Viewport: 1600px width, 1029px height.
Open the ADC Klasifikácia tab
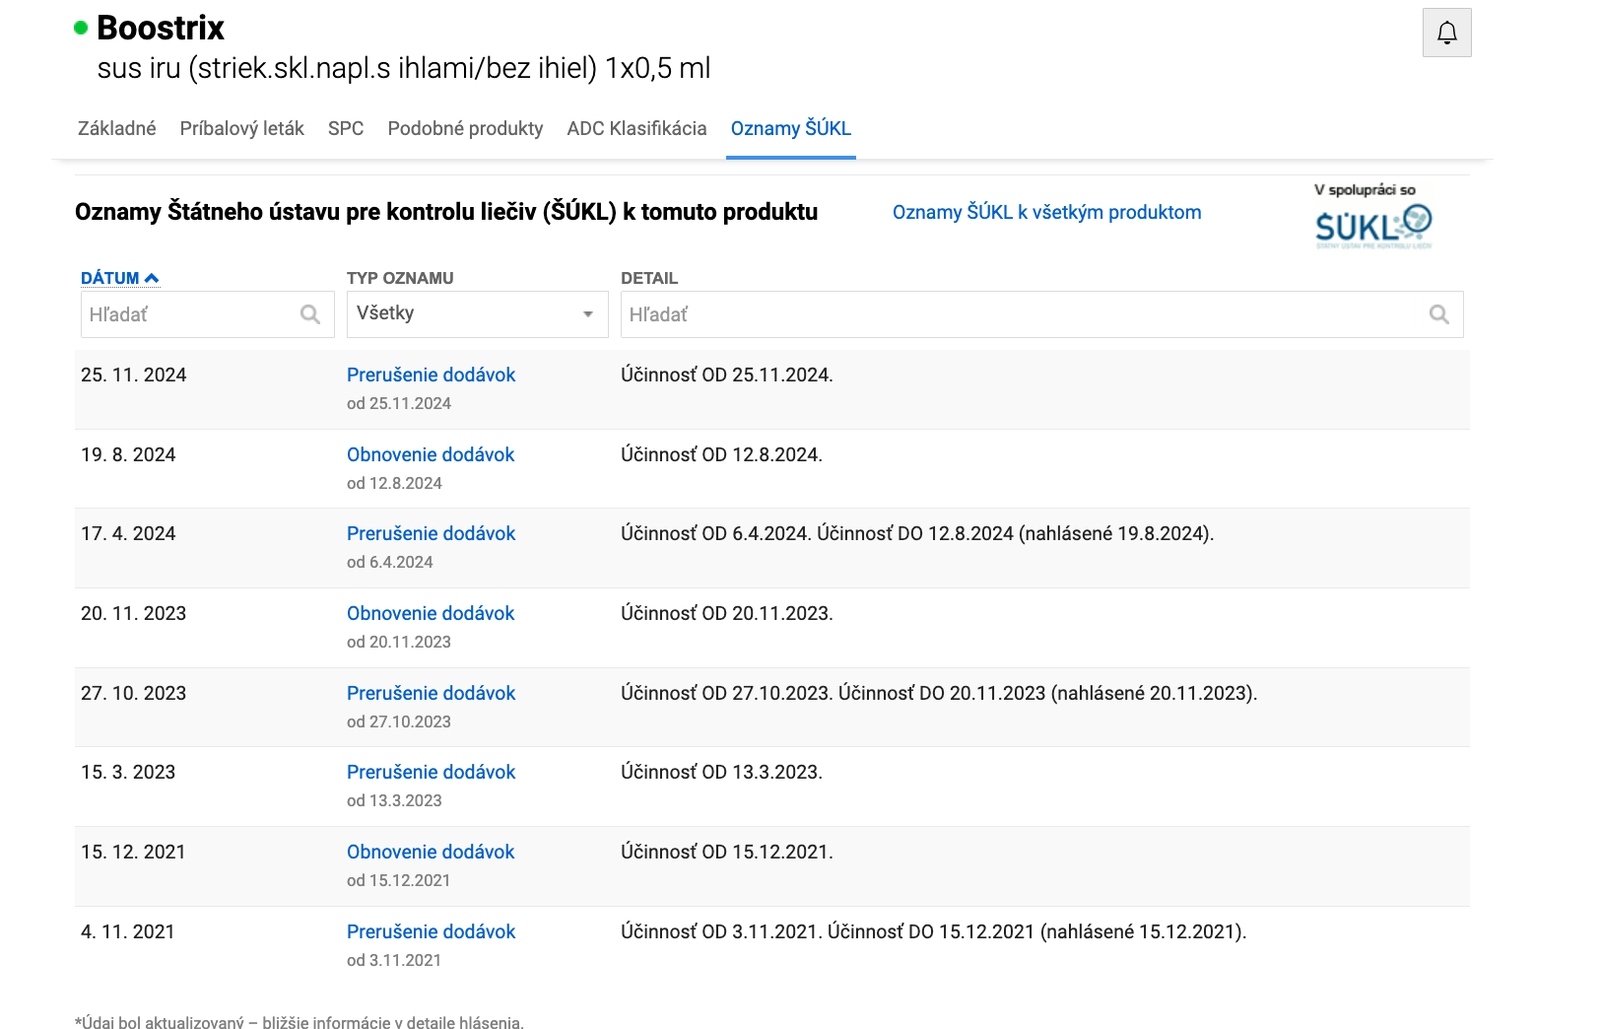[x=636, y=128]
